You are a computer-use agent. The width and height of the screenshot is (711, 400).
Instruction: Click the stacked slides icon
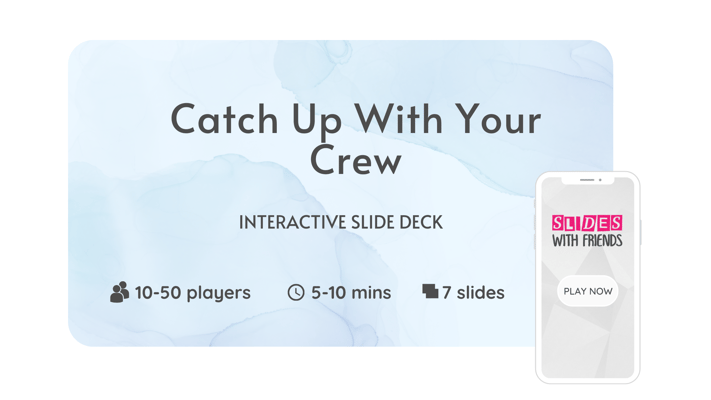click(x=430, y=291)
